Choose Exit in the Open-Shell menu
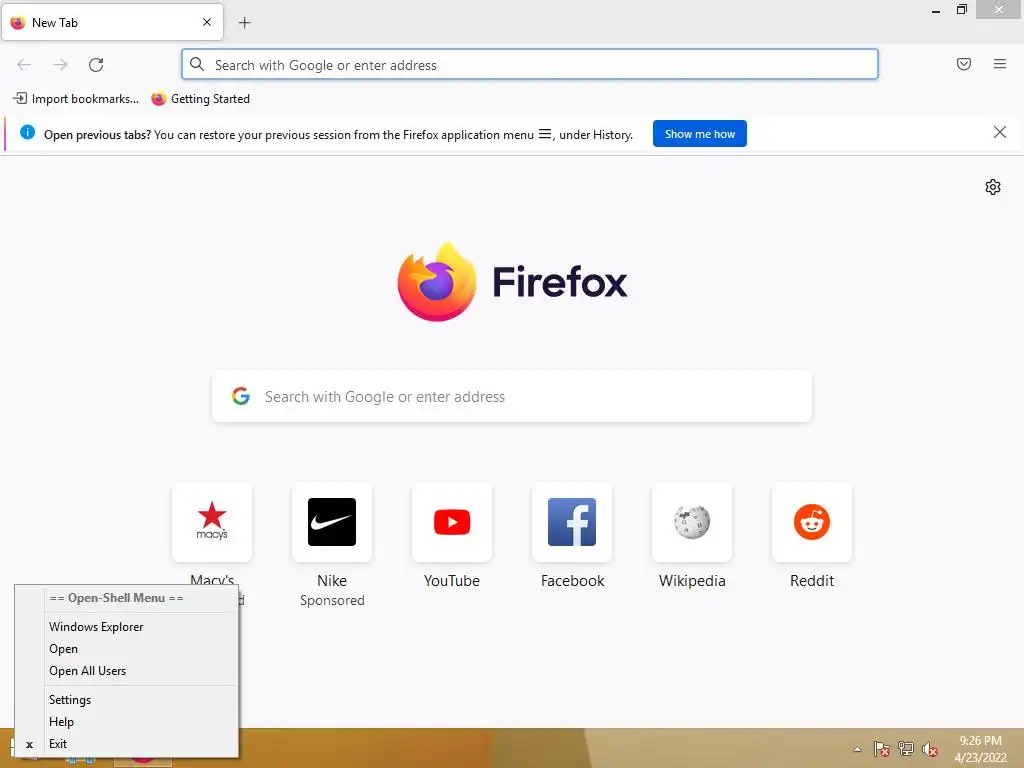This screenshot has width=1024, height=768. click(127, 744)
